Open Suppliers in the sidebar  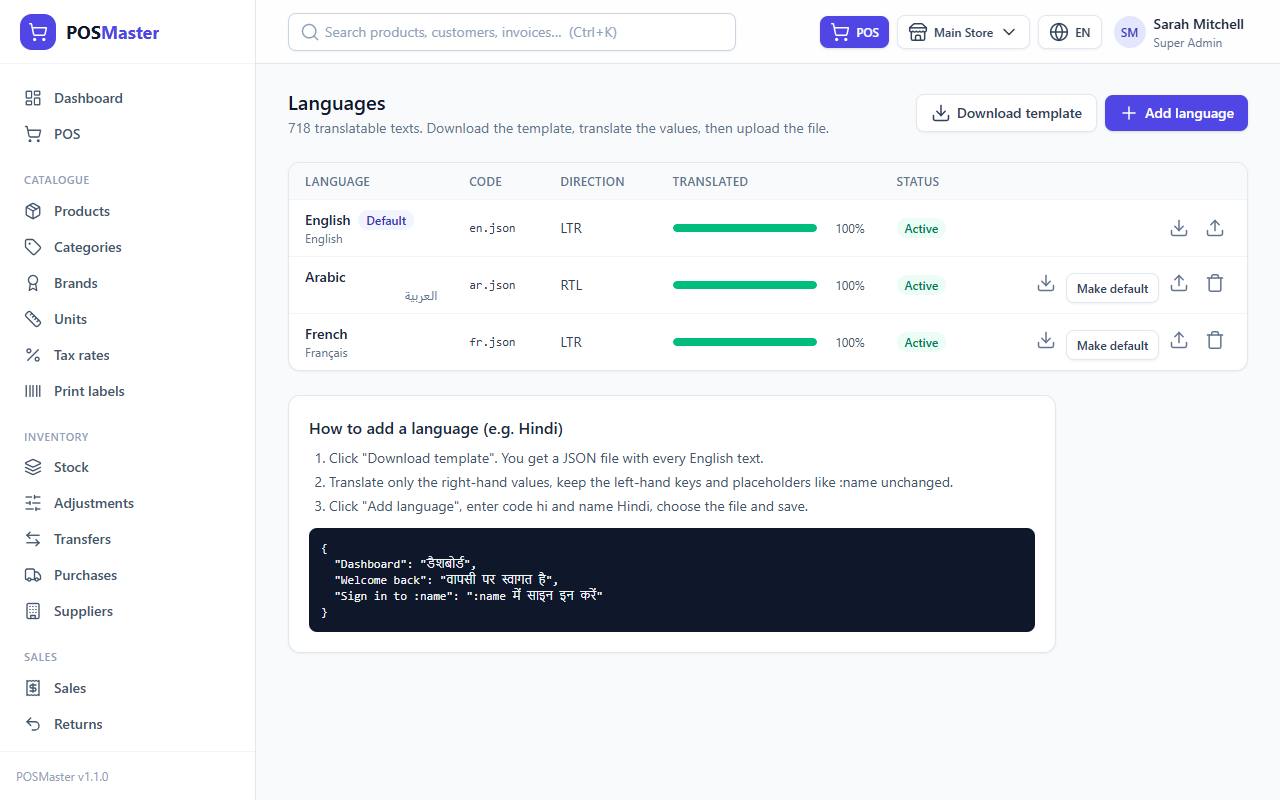[128, 611]
